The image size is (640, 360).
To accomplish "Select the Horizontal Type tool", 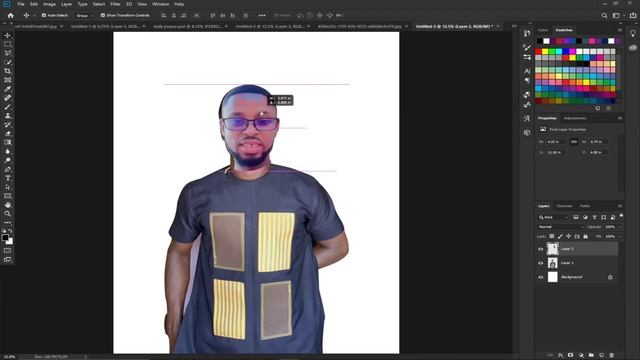I will coord(7,178).
